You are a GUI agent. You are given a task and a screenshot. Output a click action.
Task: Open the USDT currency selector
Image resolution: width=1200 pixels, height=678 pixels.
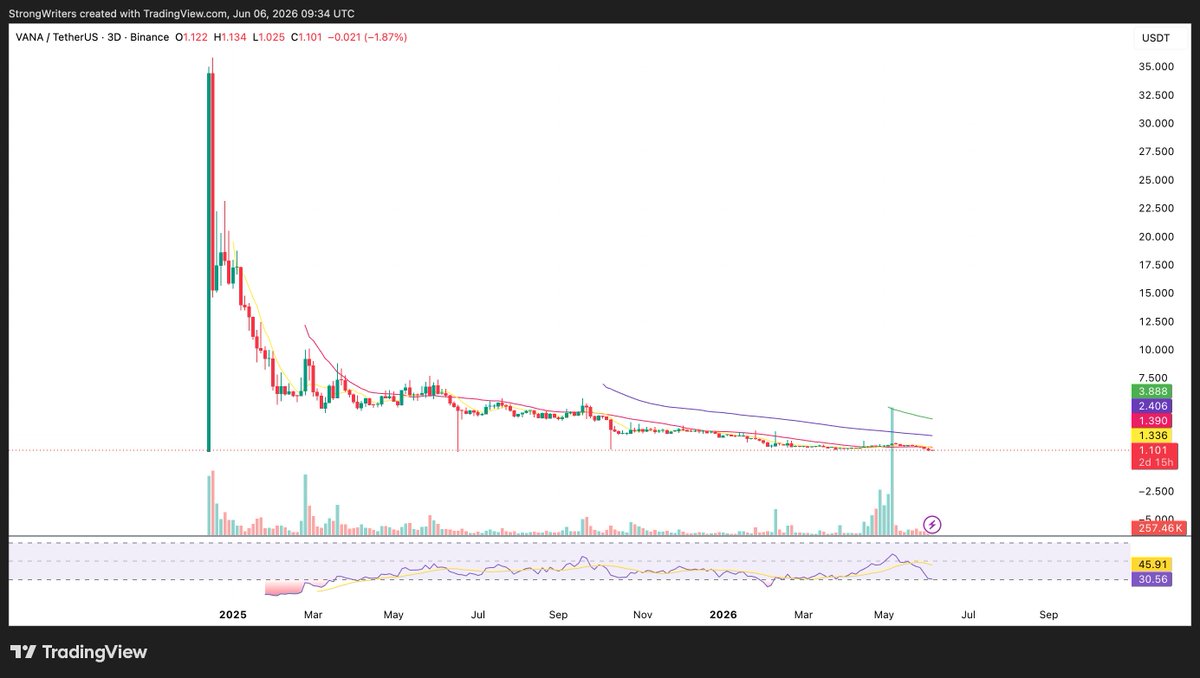[1155, 38]
